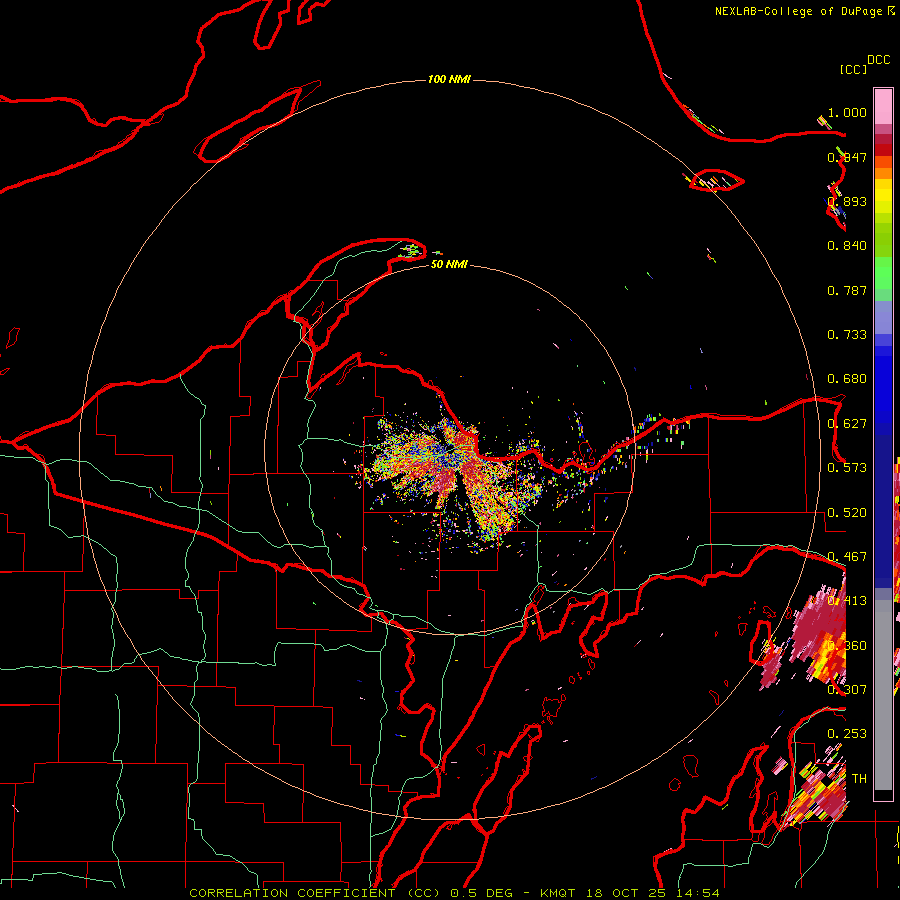Click the TH threshold legend label
This screenshot has width=900, height=900.
pos(859,779)
